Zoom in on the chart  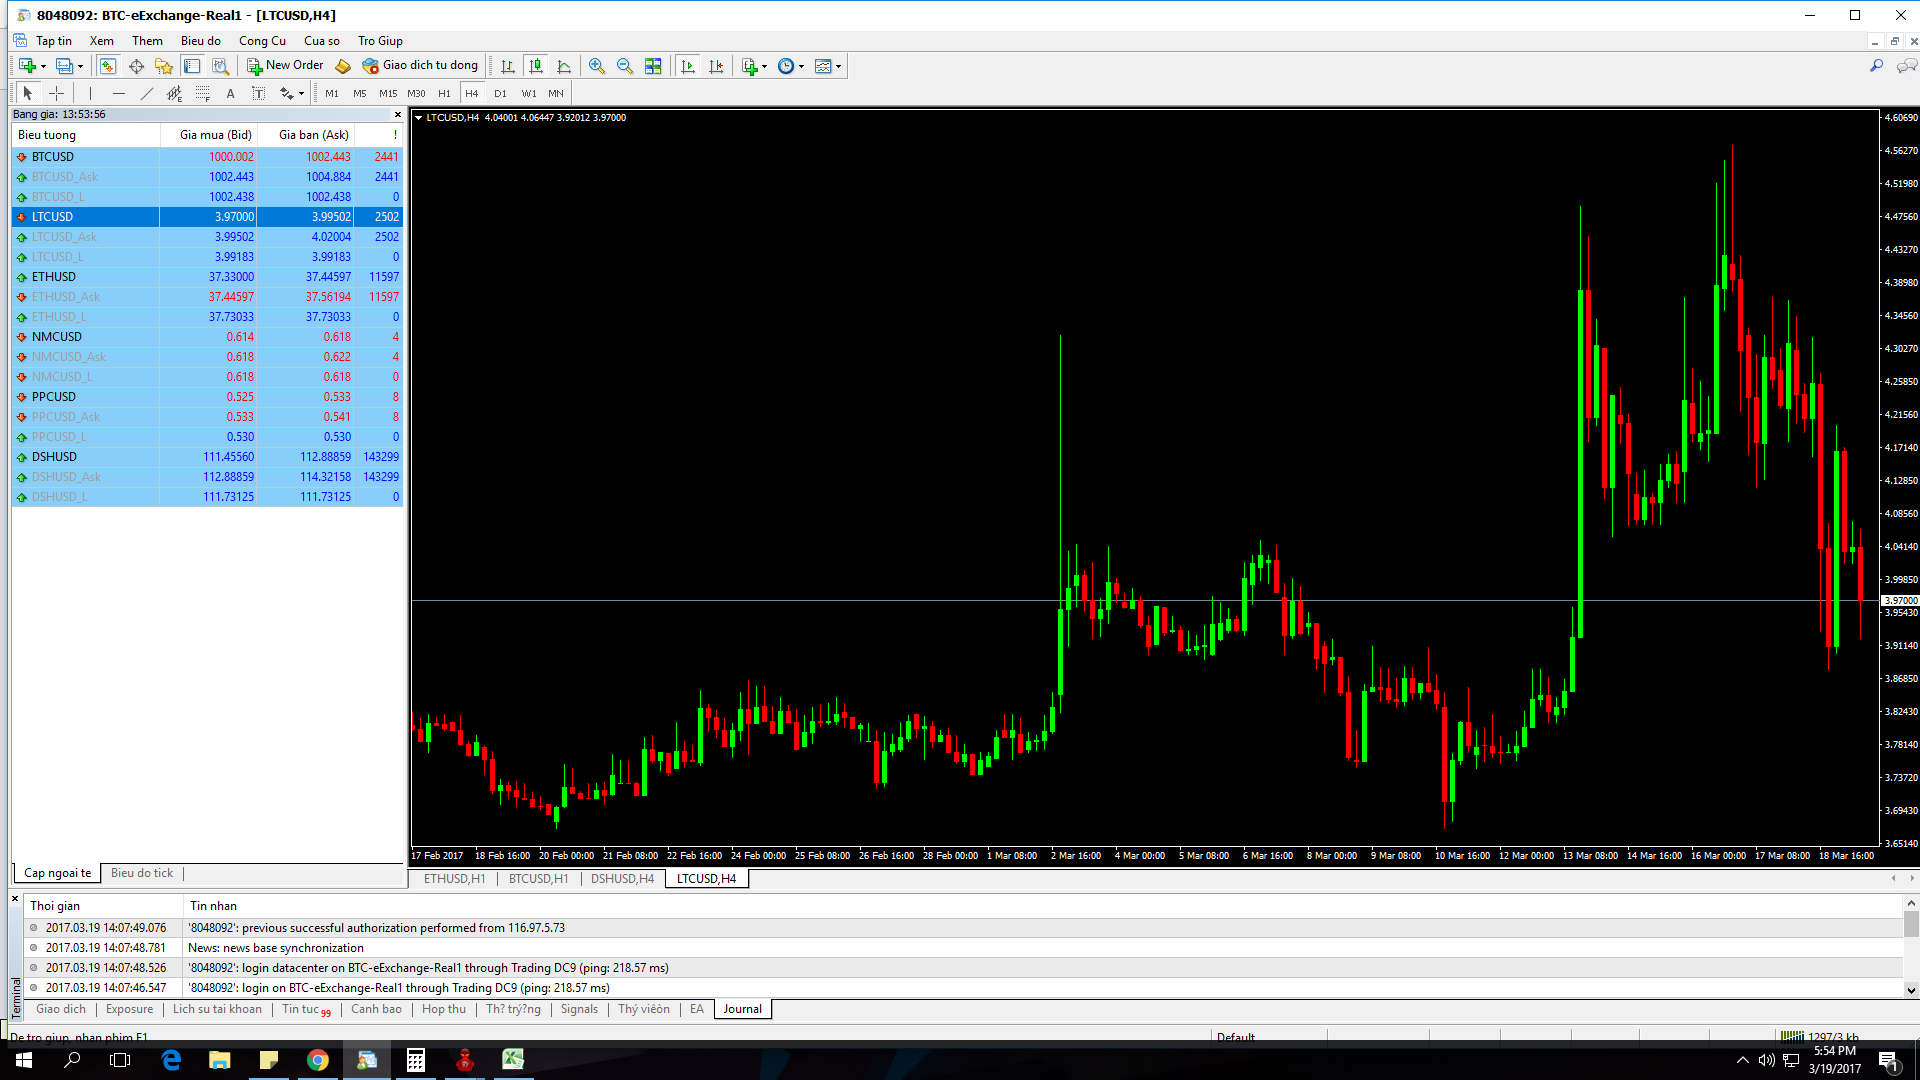[x=597, y=66]
